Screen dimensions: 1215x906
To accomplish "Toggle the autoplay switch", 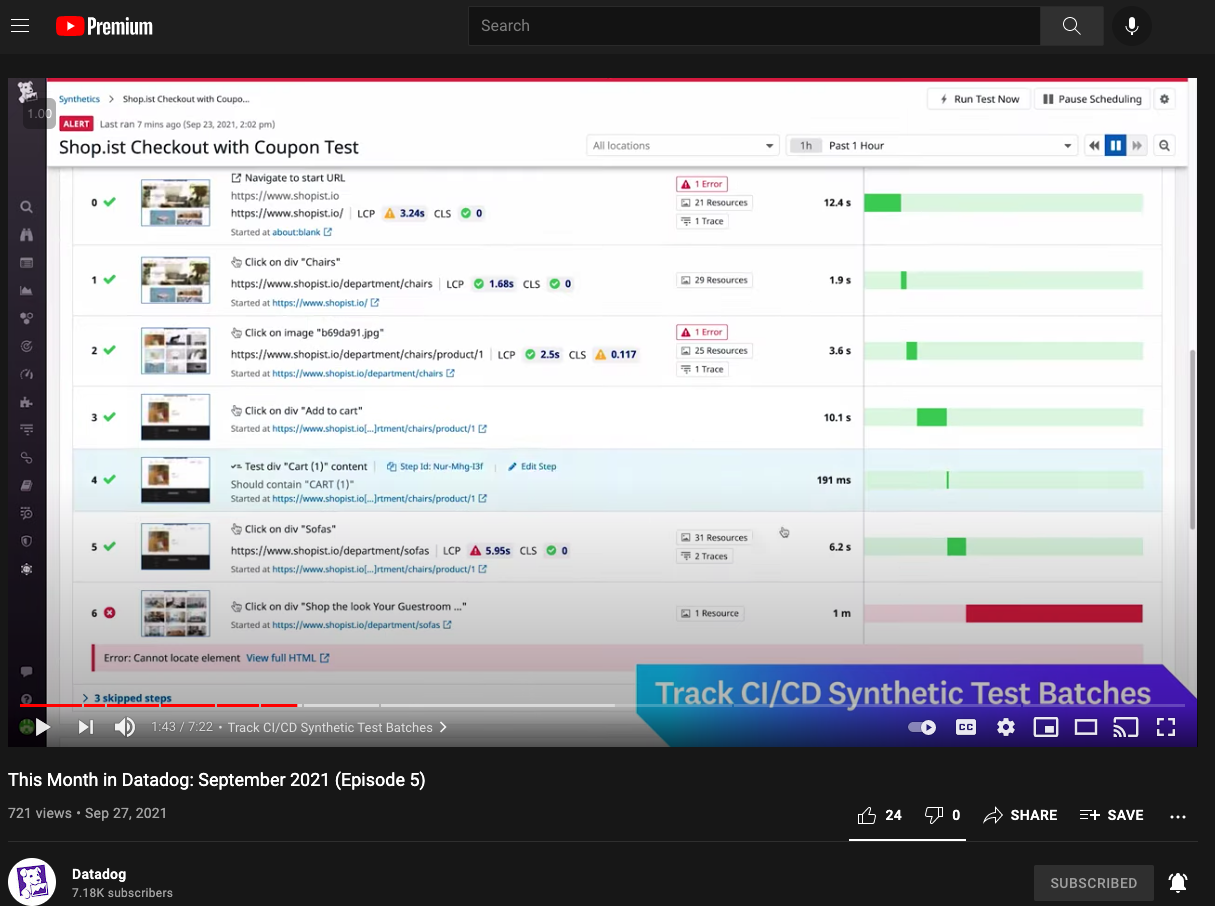I will click(x=922, y=727).
